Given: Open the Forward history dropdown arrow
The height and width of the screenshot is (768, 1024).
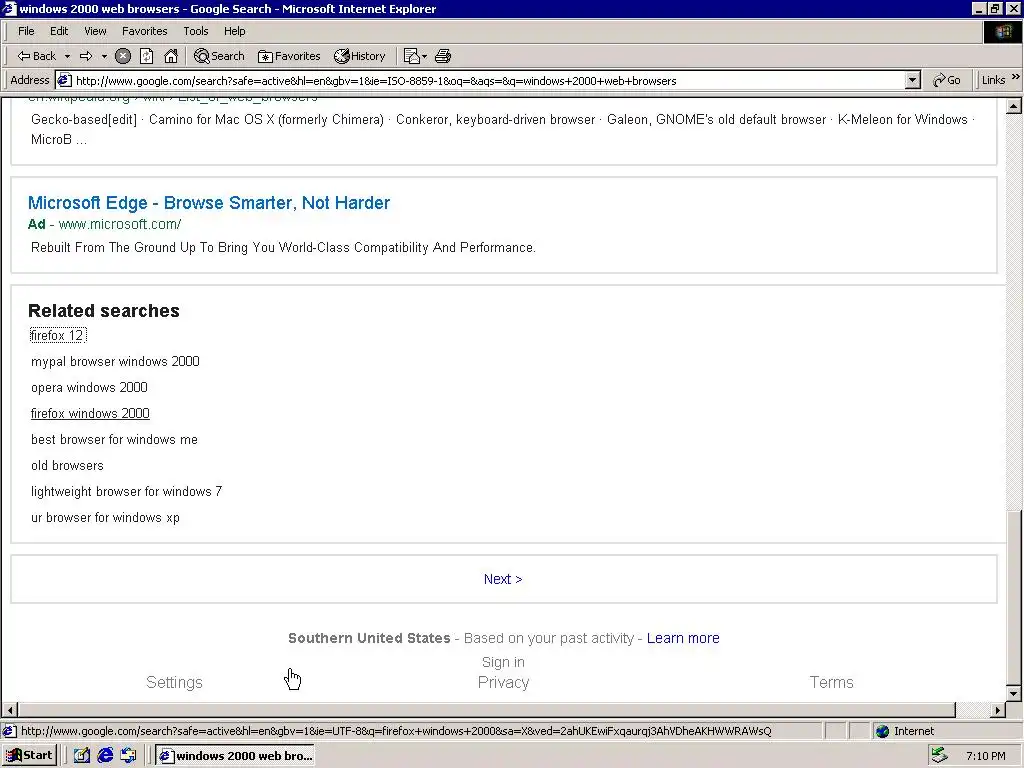Looking at the screenshot, I should [104, 56].
